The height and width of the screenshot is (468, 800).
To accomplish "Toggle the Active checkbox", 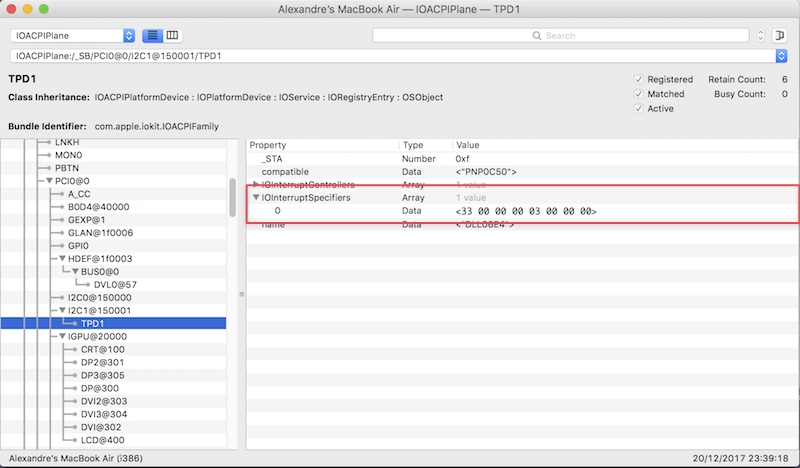I will click(639, 109).
